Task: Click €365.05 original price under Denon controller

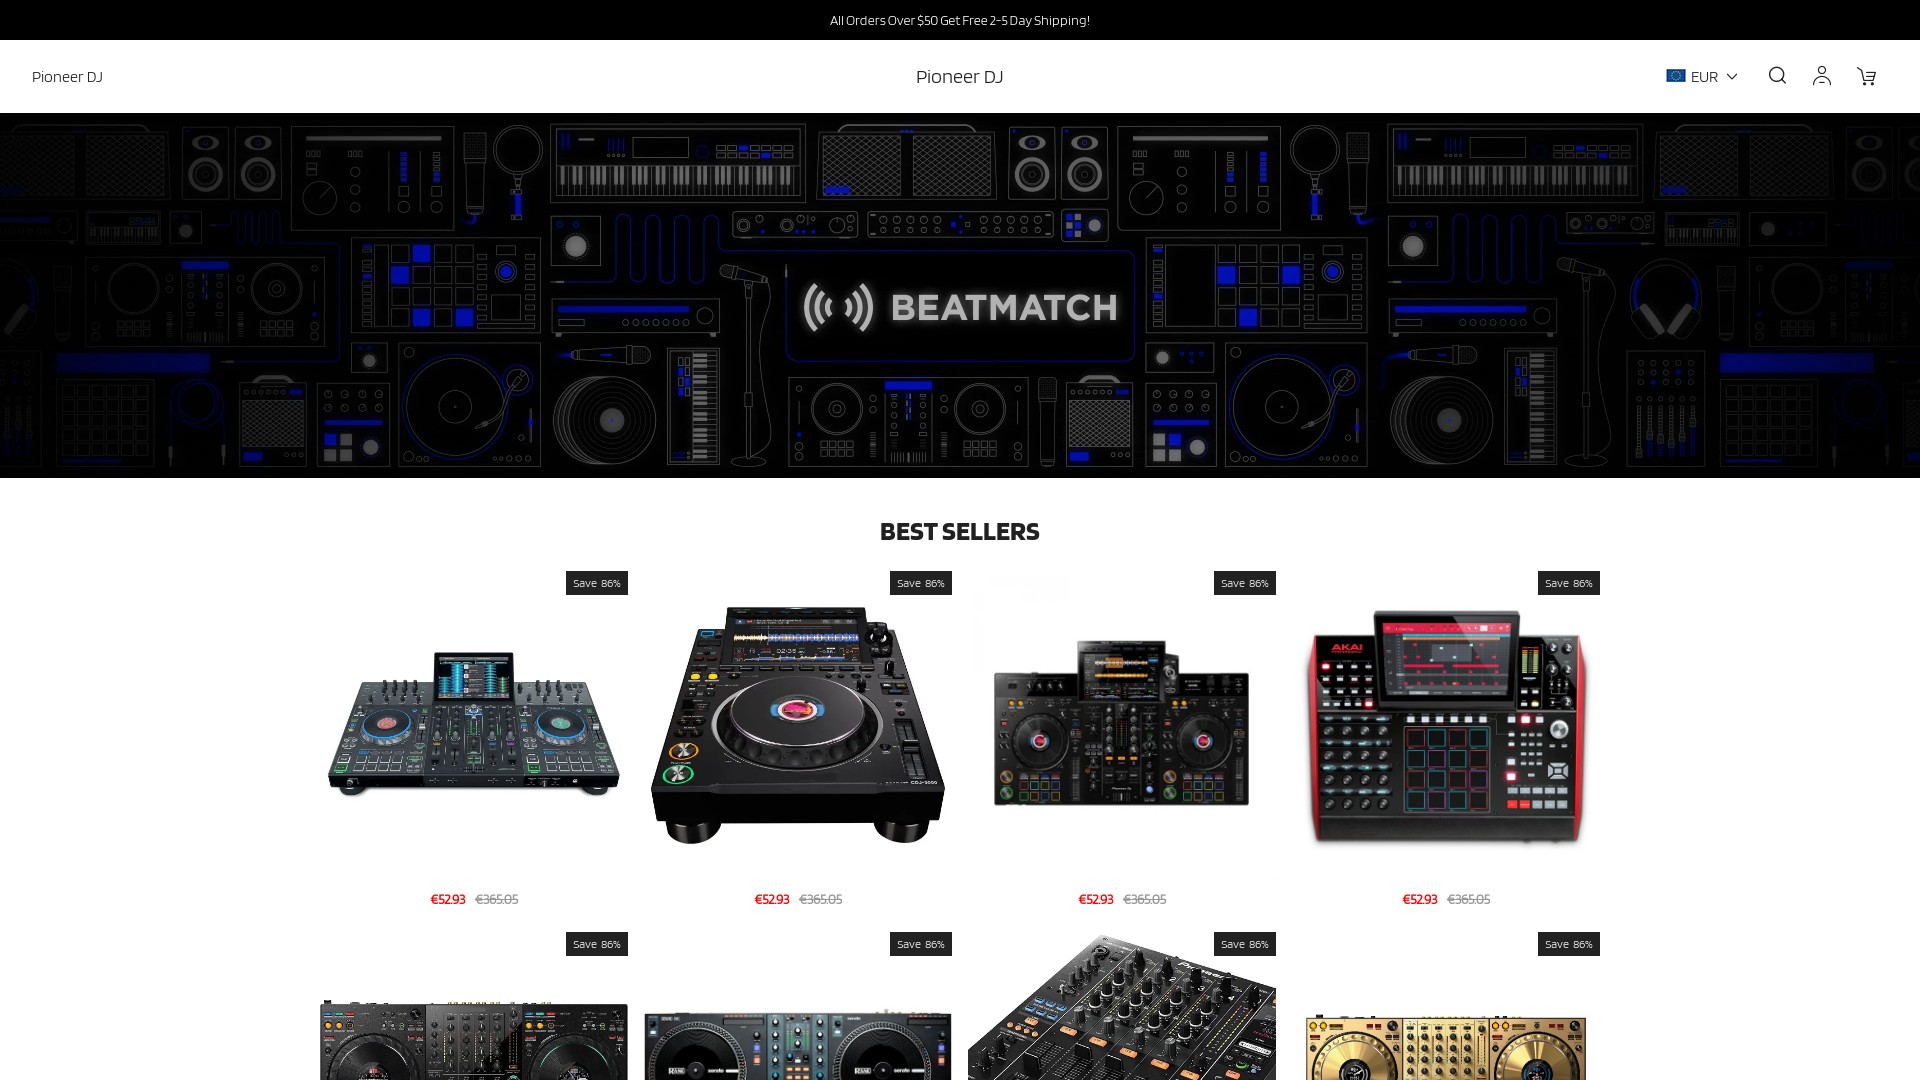Action: pos(497,899)
